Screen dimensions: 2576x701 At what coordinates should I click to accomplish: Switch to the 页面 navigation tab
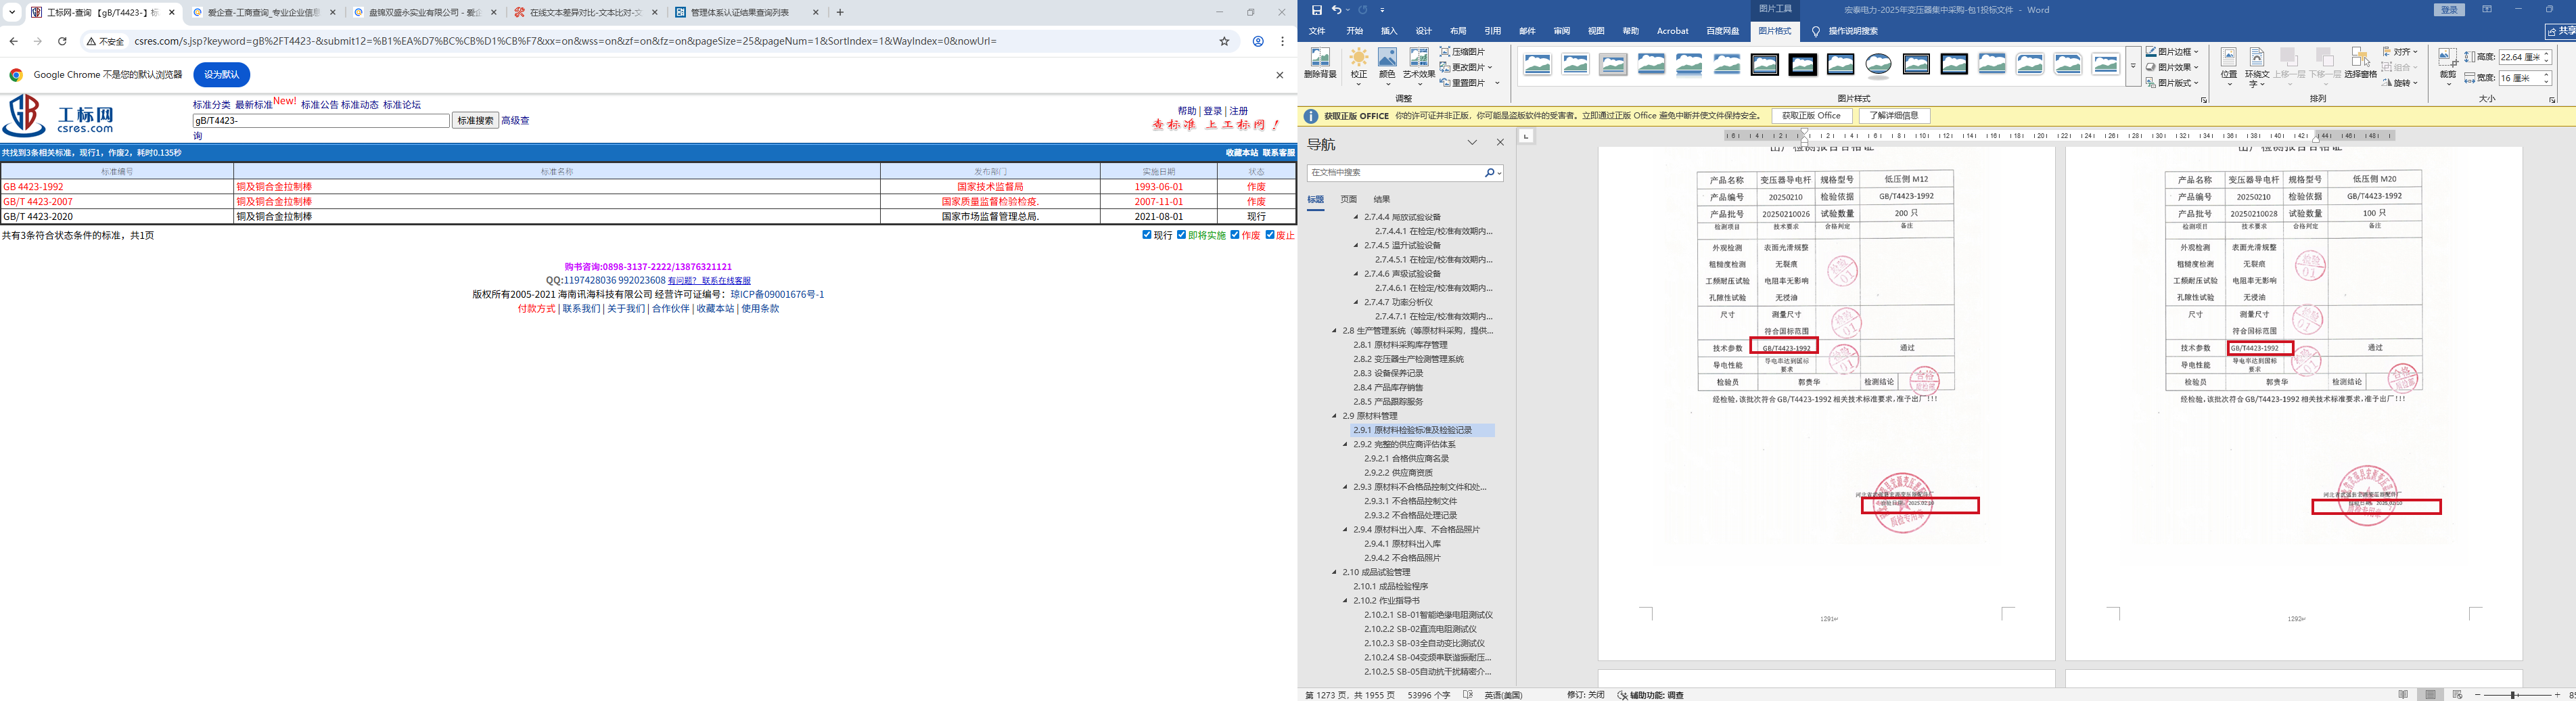point(1349,199)
